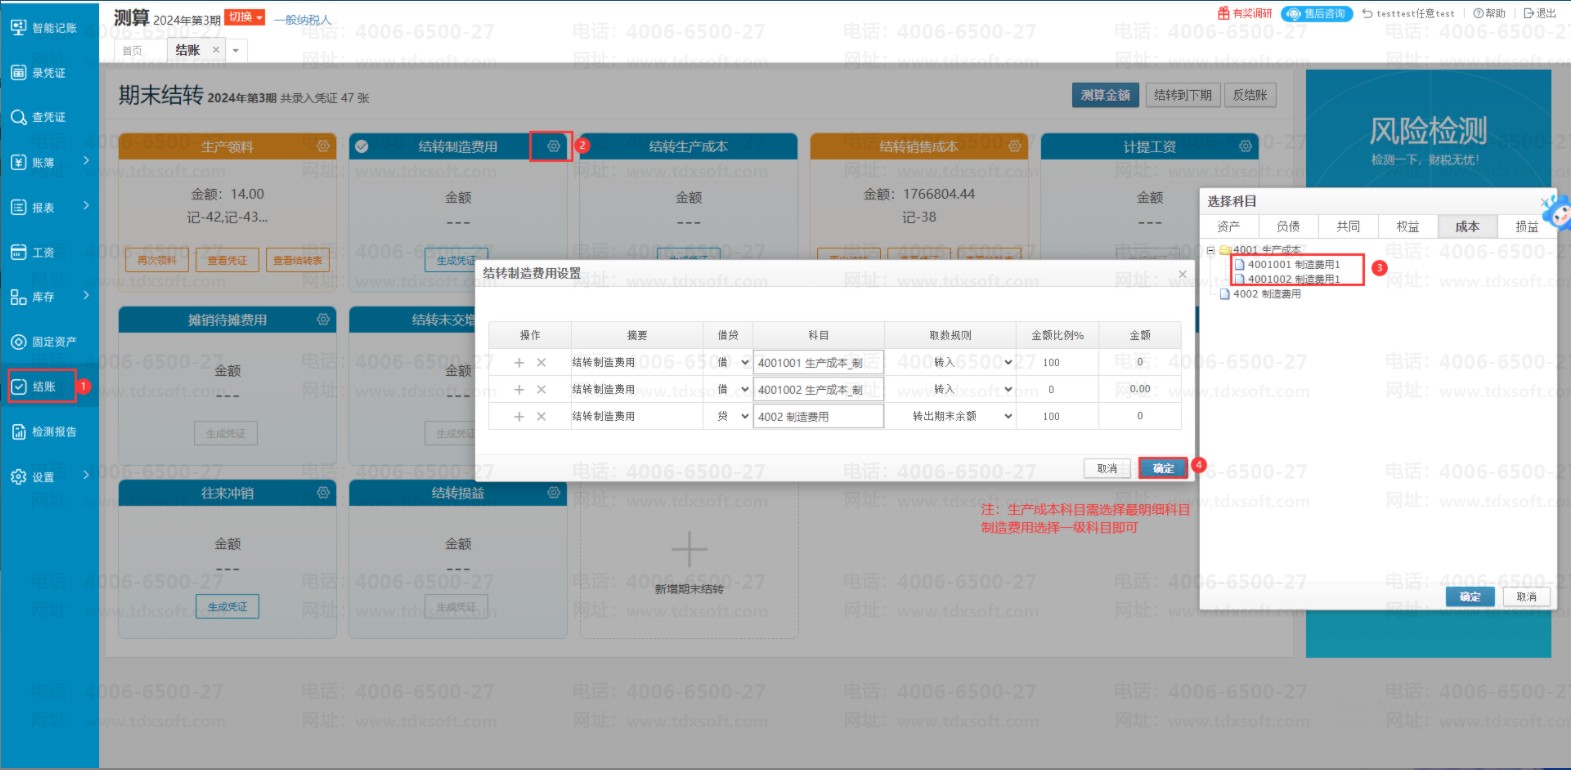This screenshot has height=770, width=1571.
Task: Collapse the 4001 生产成本 tree node
Action: click(1211, 250)
